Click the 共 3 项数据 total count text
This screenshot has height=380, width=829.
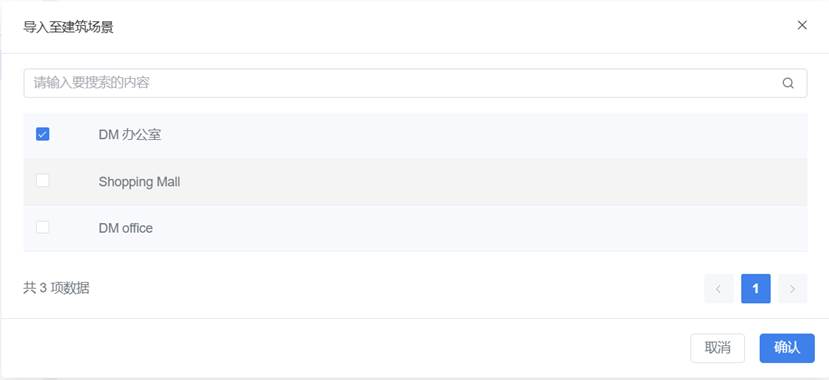tap(56, 288)
